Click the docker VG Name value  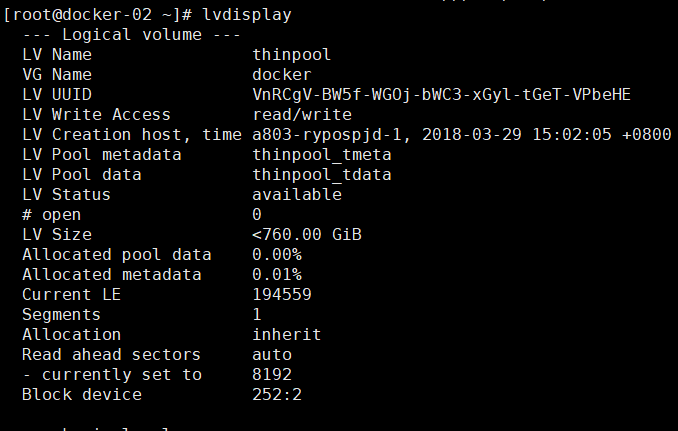click(x=281, y=75)
